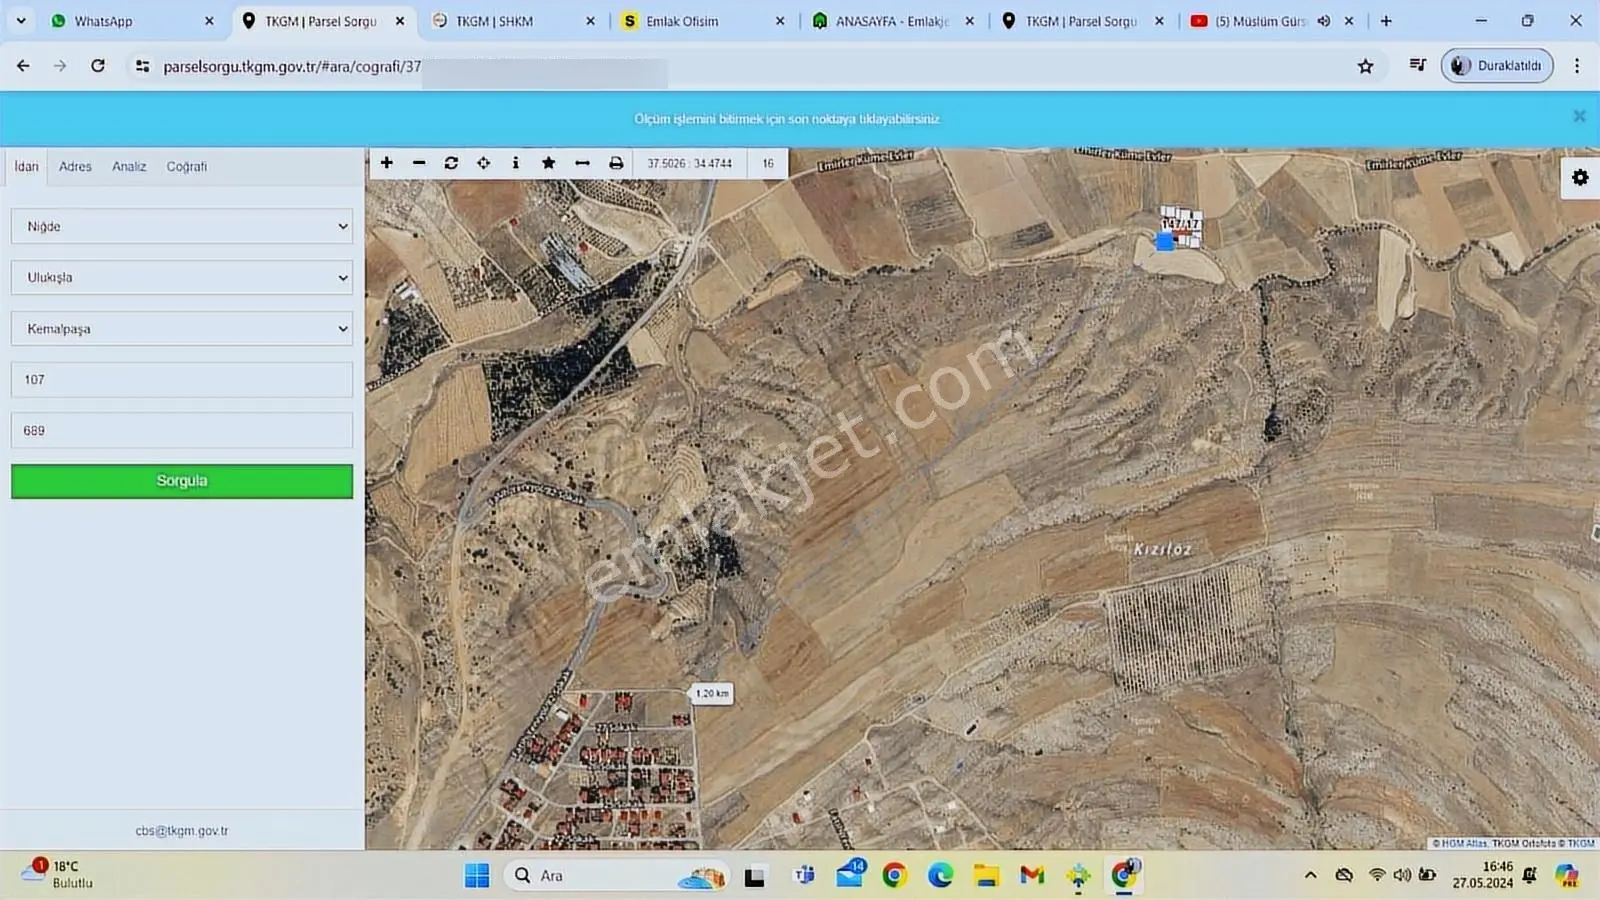
Task: Zoom in the map with plus icon
Action: tap(387, 163)
